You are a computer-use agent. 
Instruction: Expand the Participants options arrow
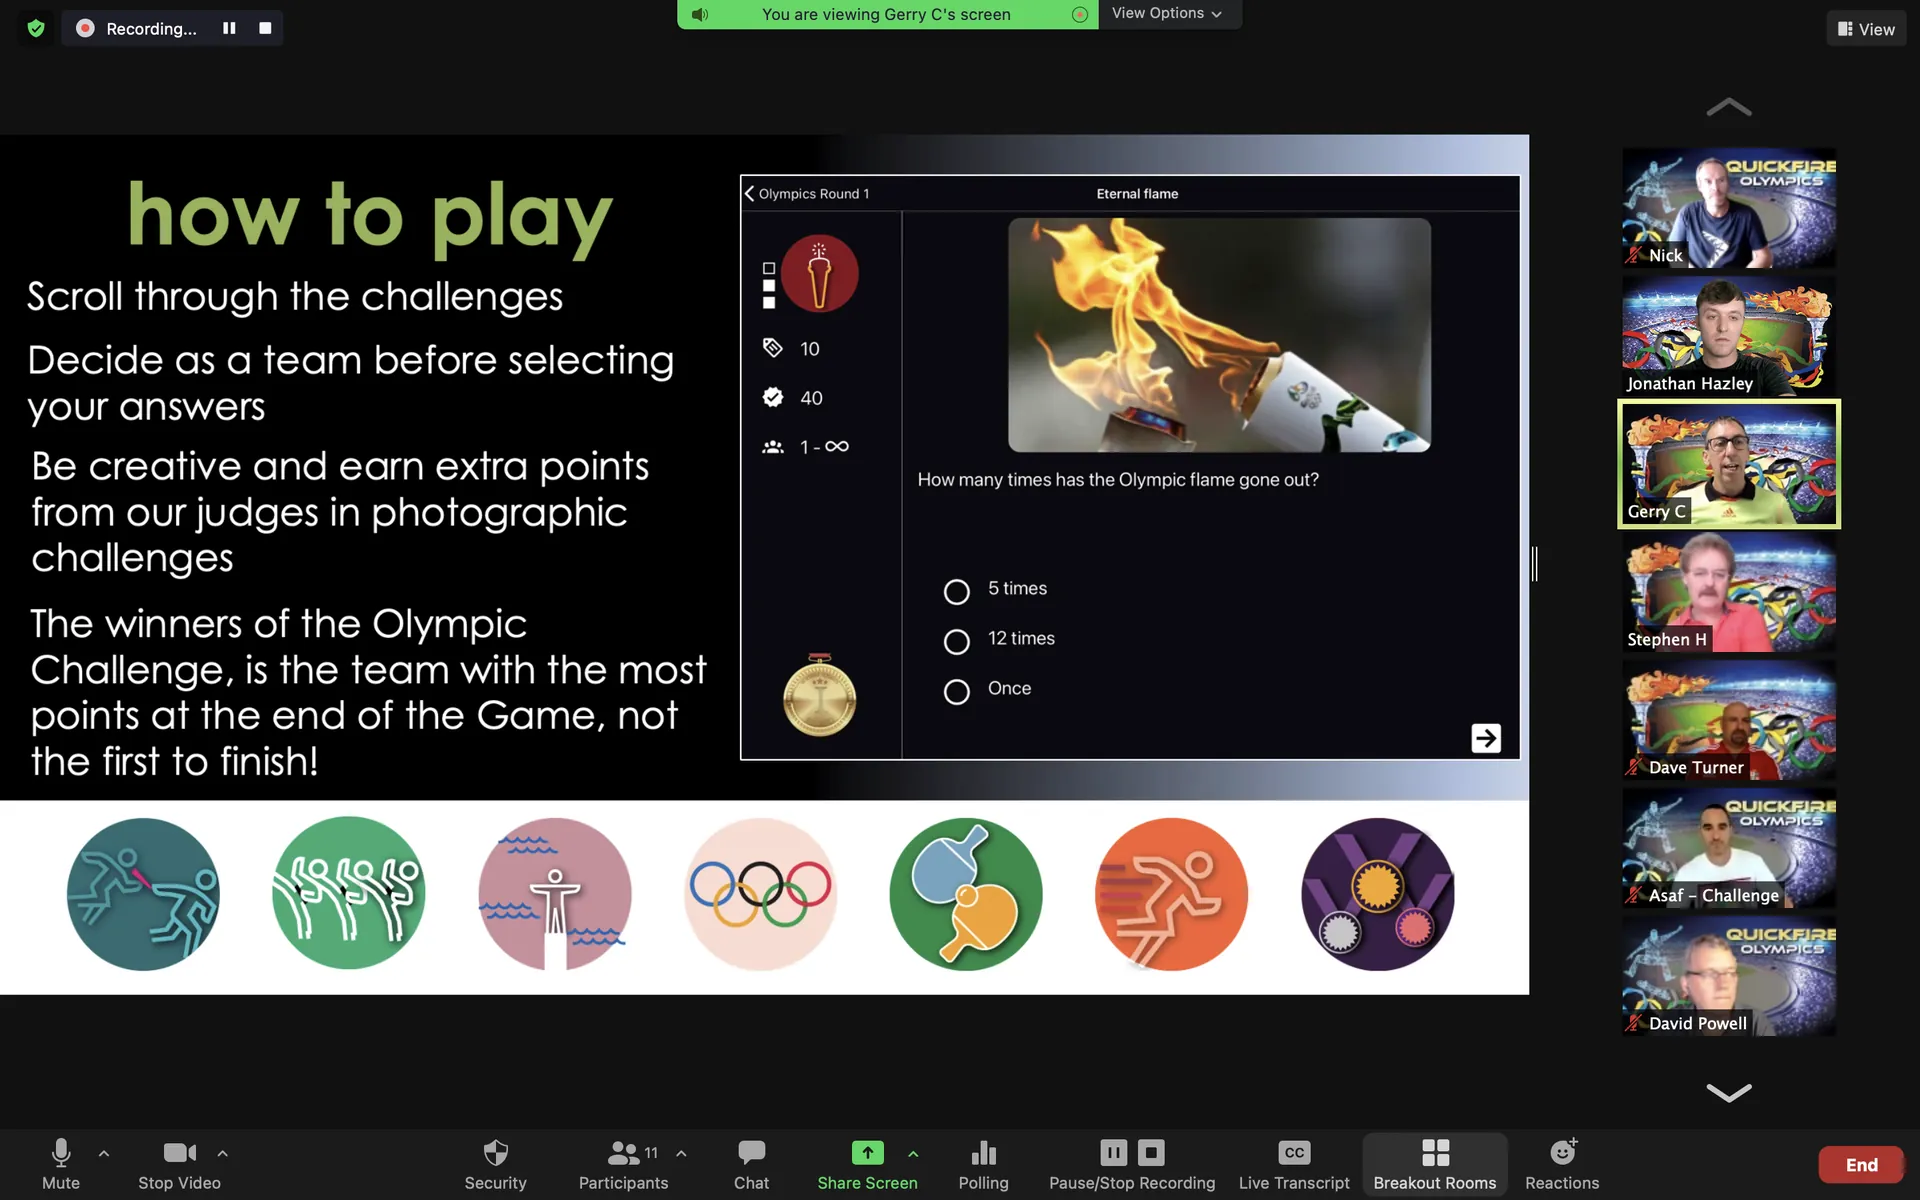coord(681,1153)
